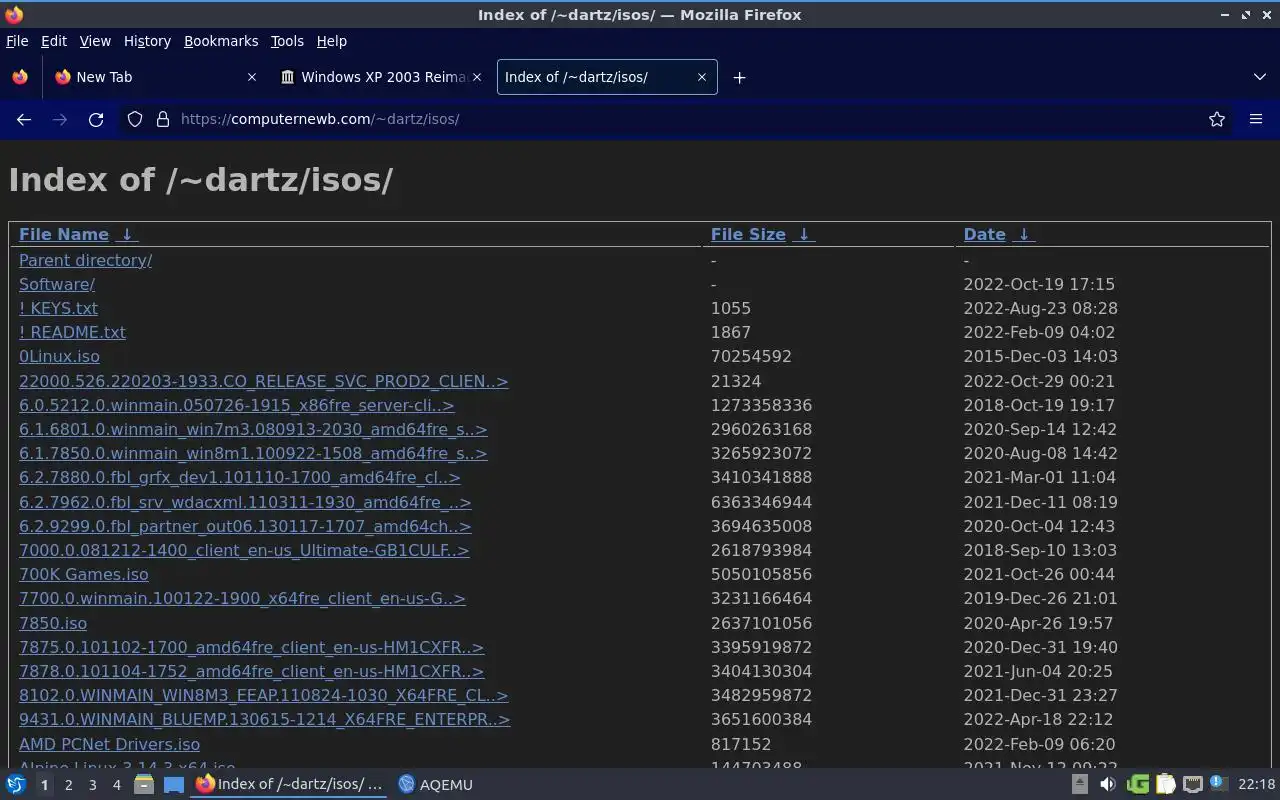Open the 6.1.7850.0.winmain_win8m1 link
The width and height of the screenshot is (1280, 800).
coord(253,453)
